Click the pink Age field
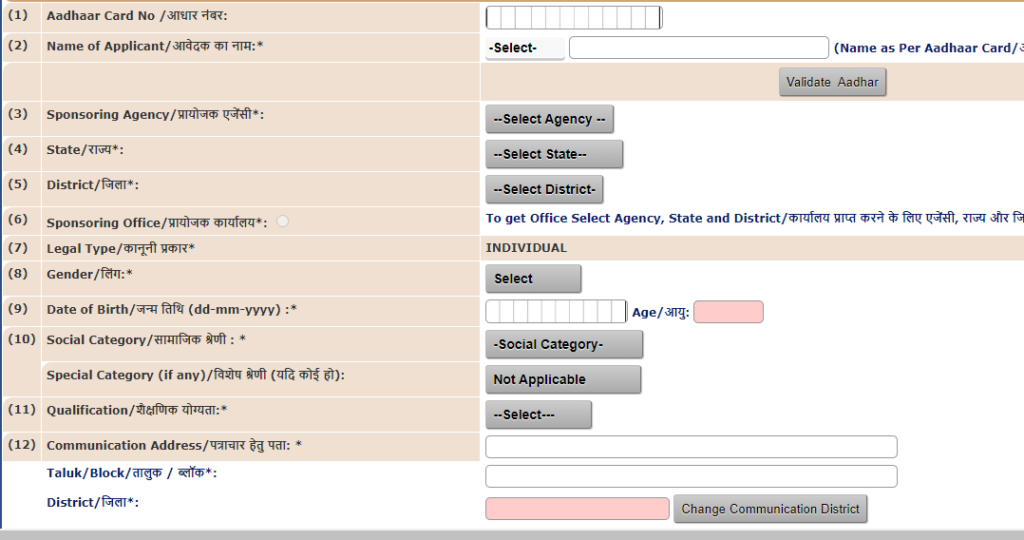 point(728,312)
